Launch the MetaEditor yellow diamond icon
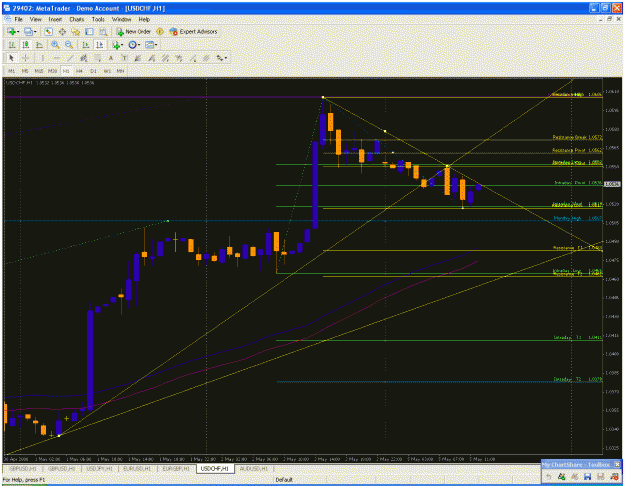 coord(160,31)
